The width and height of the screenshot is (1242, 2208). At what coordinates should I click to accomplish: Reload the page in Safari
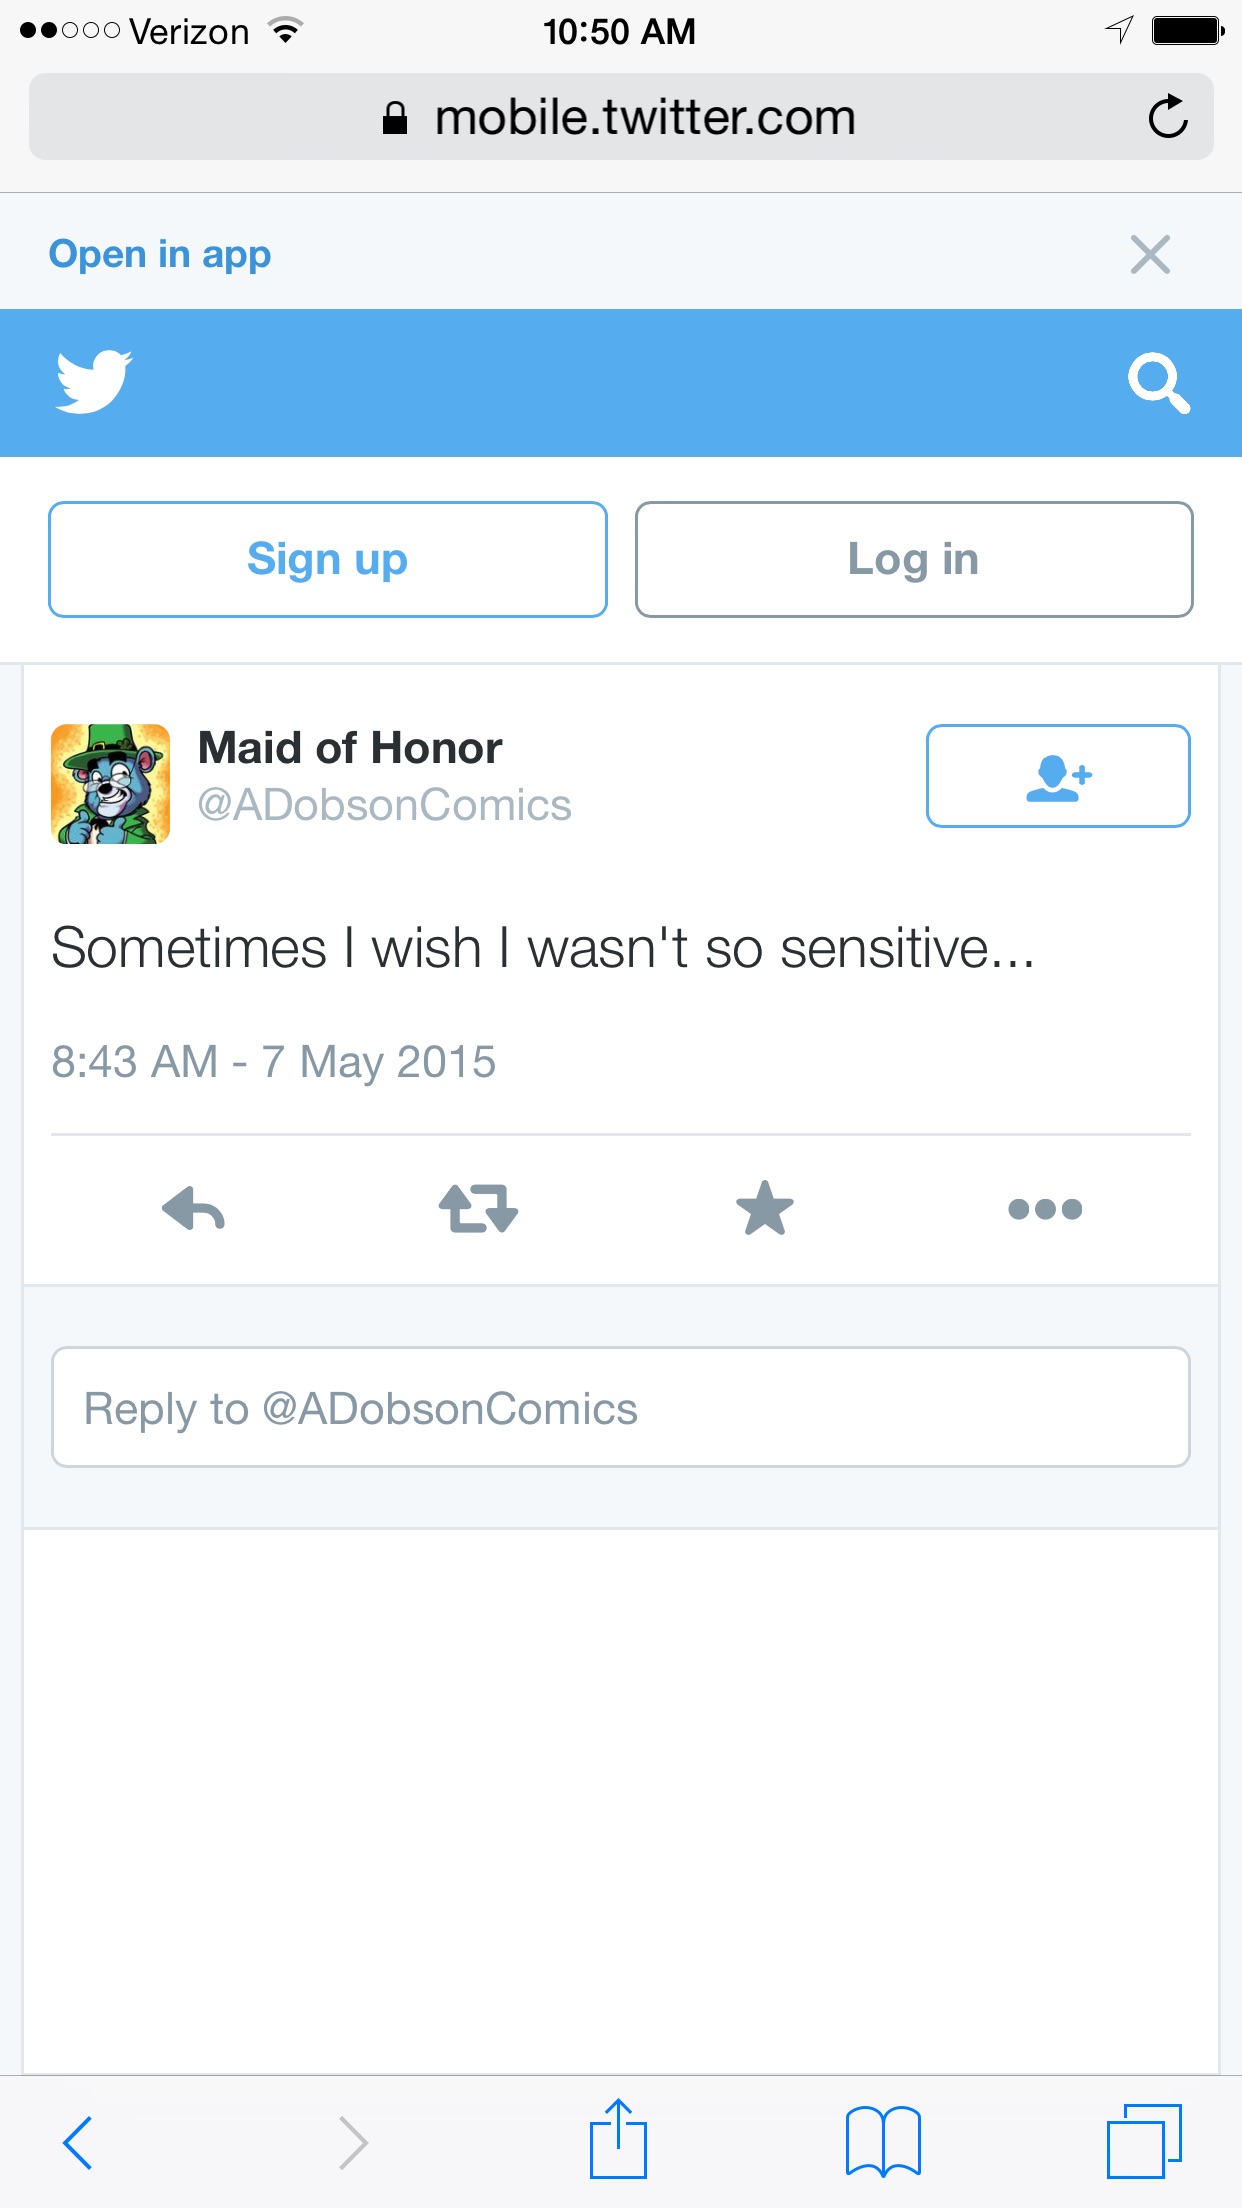point(1167,117)
